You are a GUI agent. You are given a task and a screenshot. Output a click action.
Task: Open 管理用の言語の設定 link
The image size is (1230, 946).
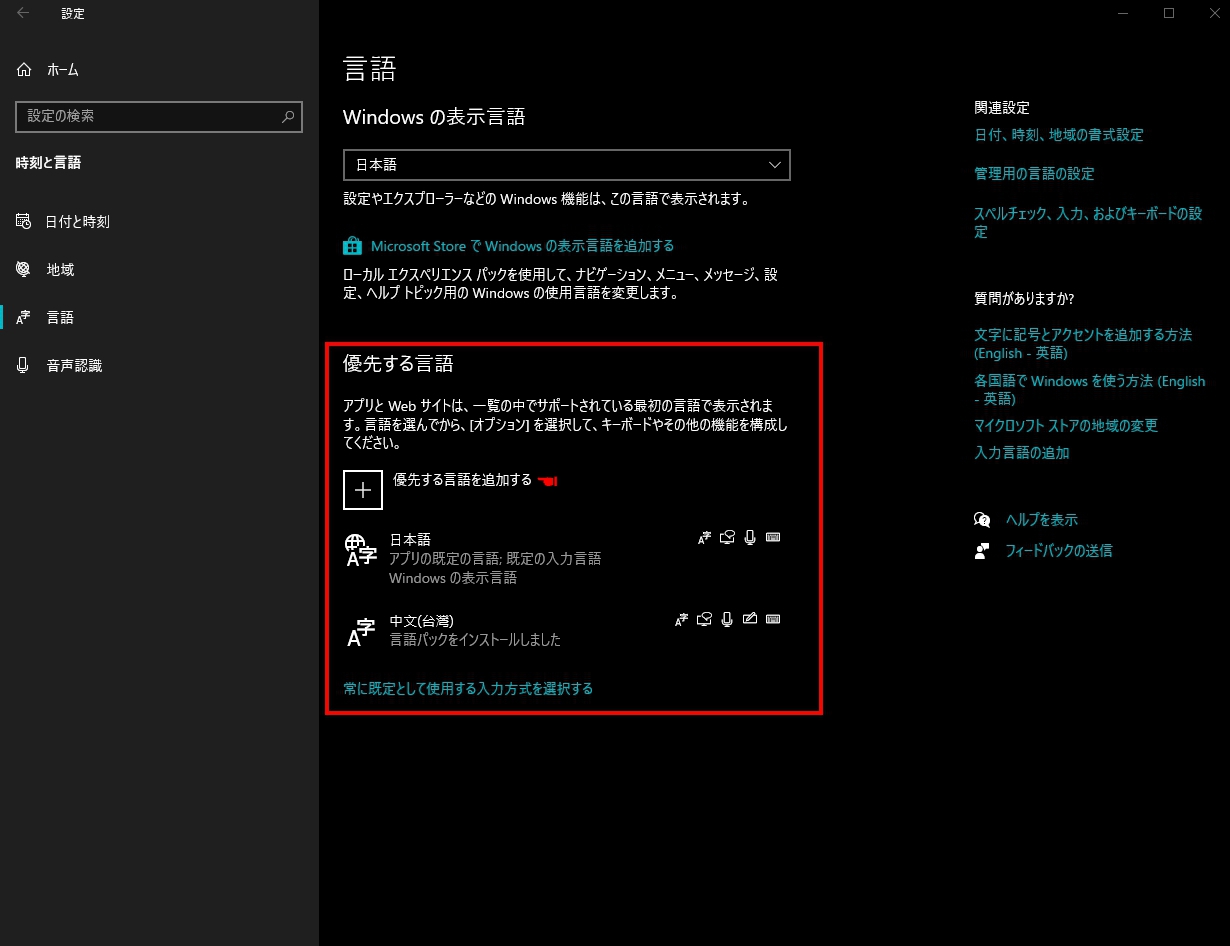pyautogui.click(x=1034, y=174)
